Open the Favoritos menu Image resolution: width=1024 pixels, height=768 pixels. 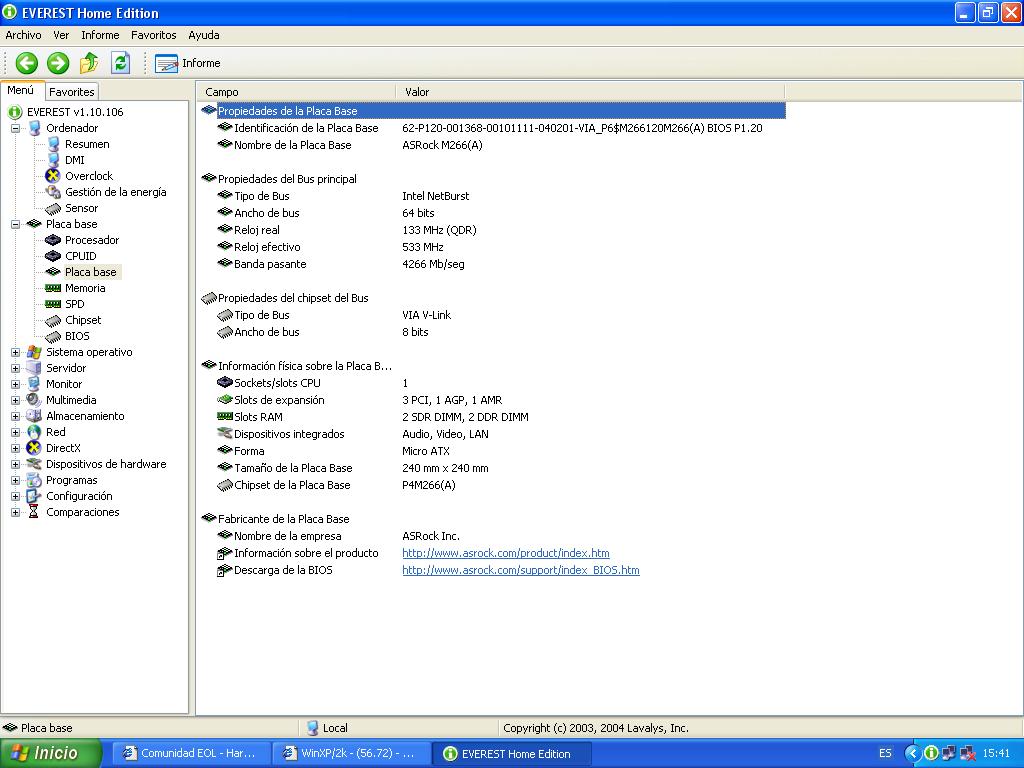coord(153,35)
